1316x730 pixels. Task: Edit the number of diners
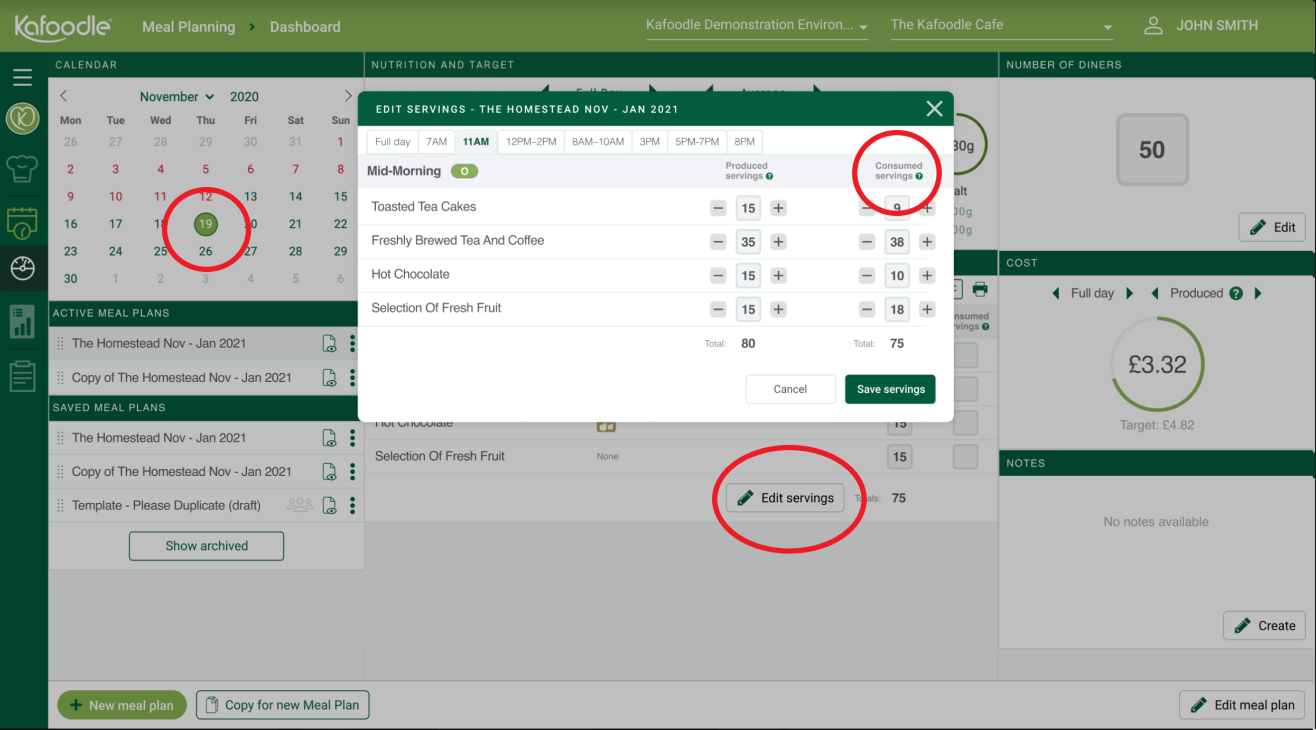pos(1272,227)
